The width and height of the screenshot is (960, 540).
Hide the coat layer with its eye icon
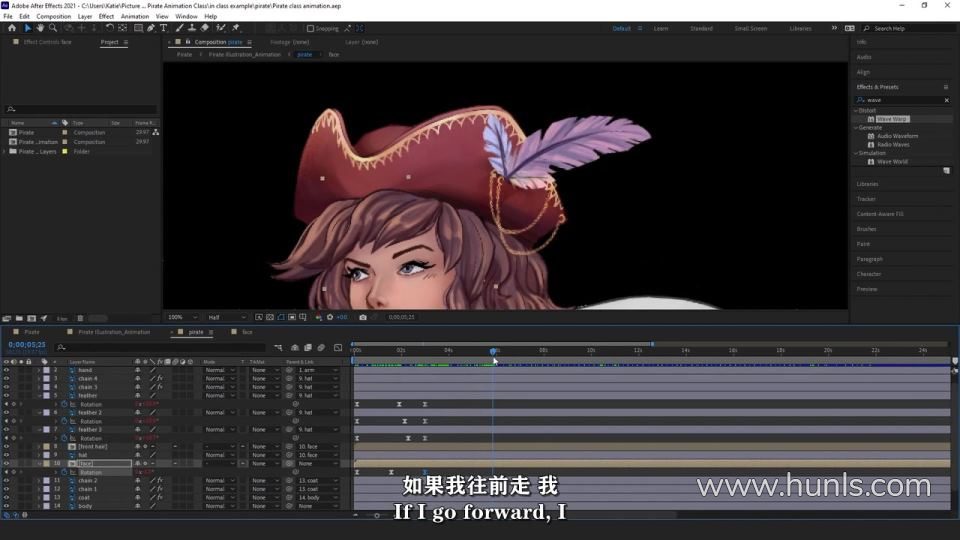[6, 498]
